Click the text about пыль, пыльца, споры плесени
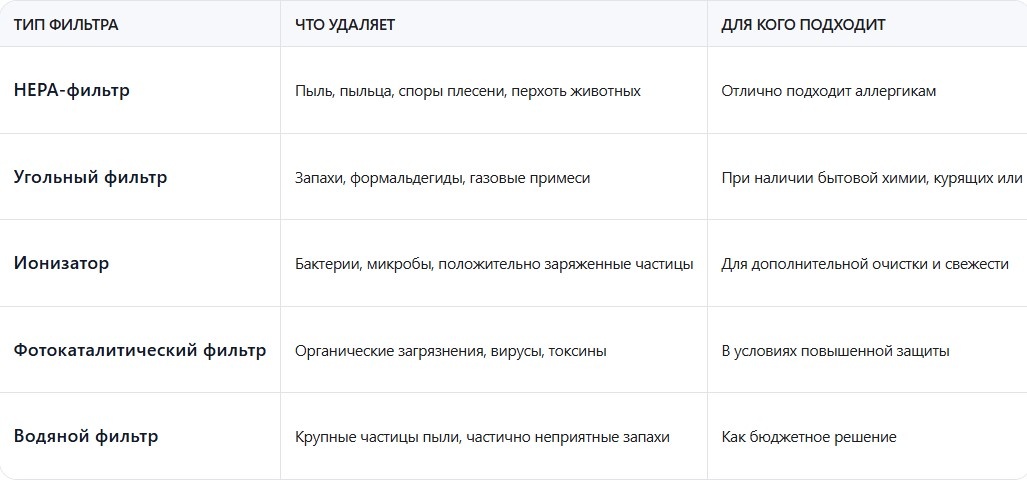Screen dimensions: 1027x480 468,91
